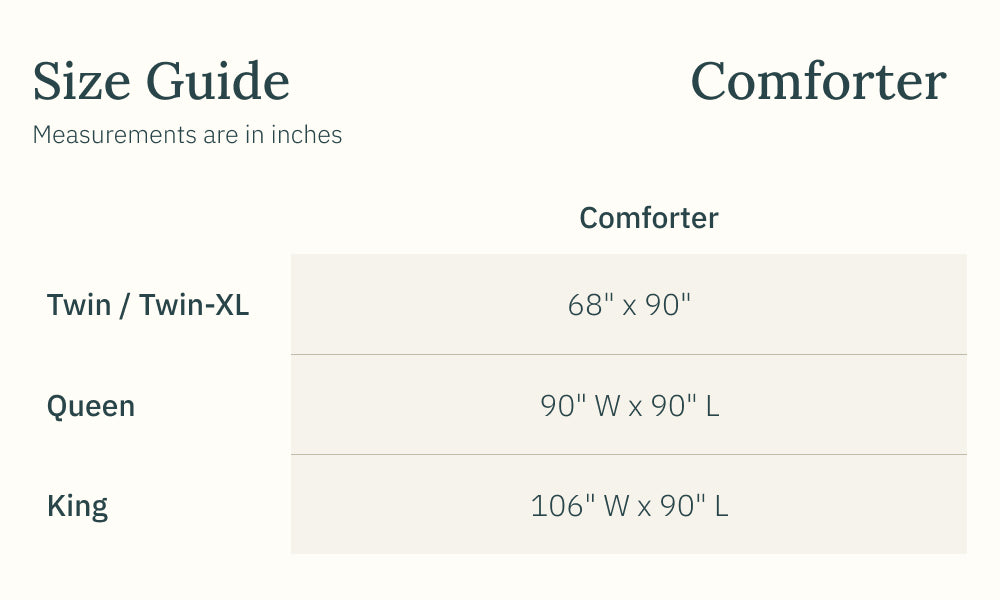The height and width of the screenshot is (600, 1000).
Task: Select the King row label
Action: click(77, 506)
